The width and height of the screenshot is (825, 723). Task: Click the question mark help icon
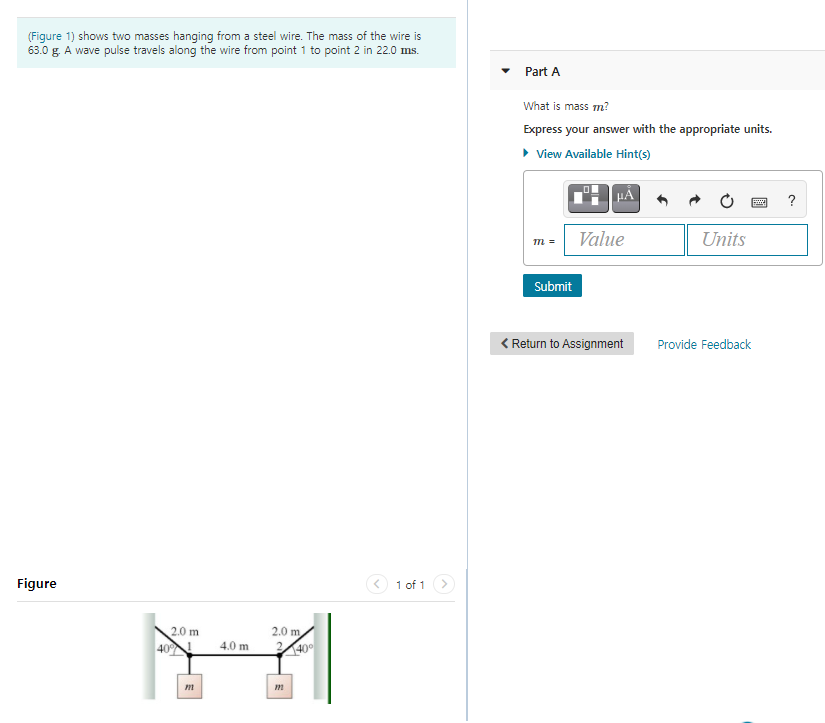pyautogui.click(x=791, y=200)
